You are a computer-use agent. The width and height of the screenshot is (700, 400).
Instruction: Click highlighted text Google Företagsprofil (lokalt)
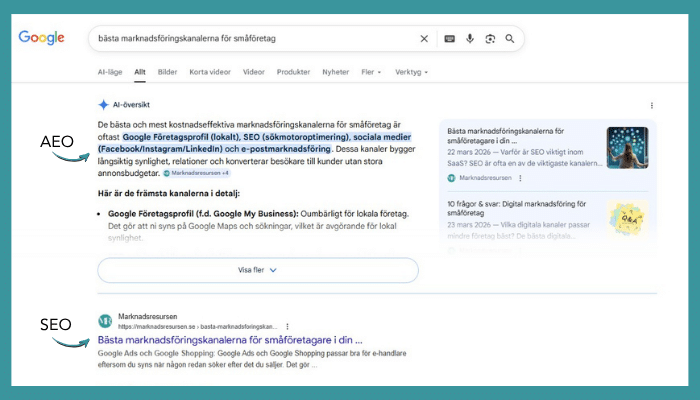(182, 137)
